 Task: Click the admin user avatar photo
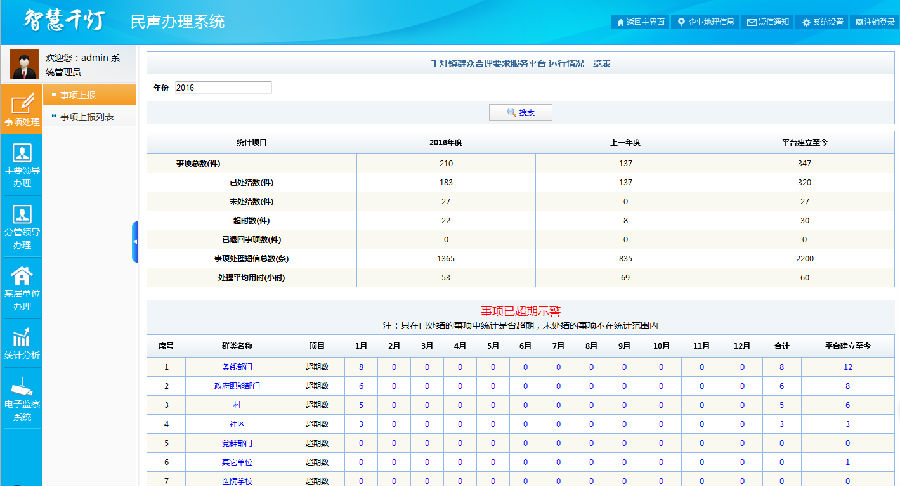(24, 64)
